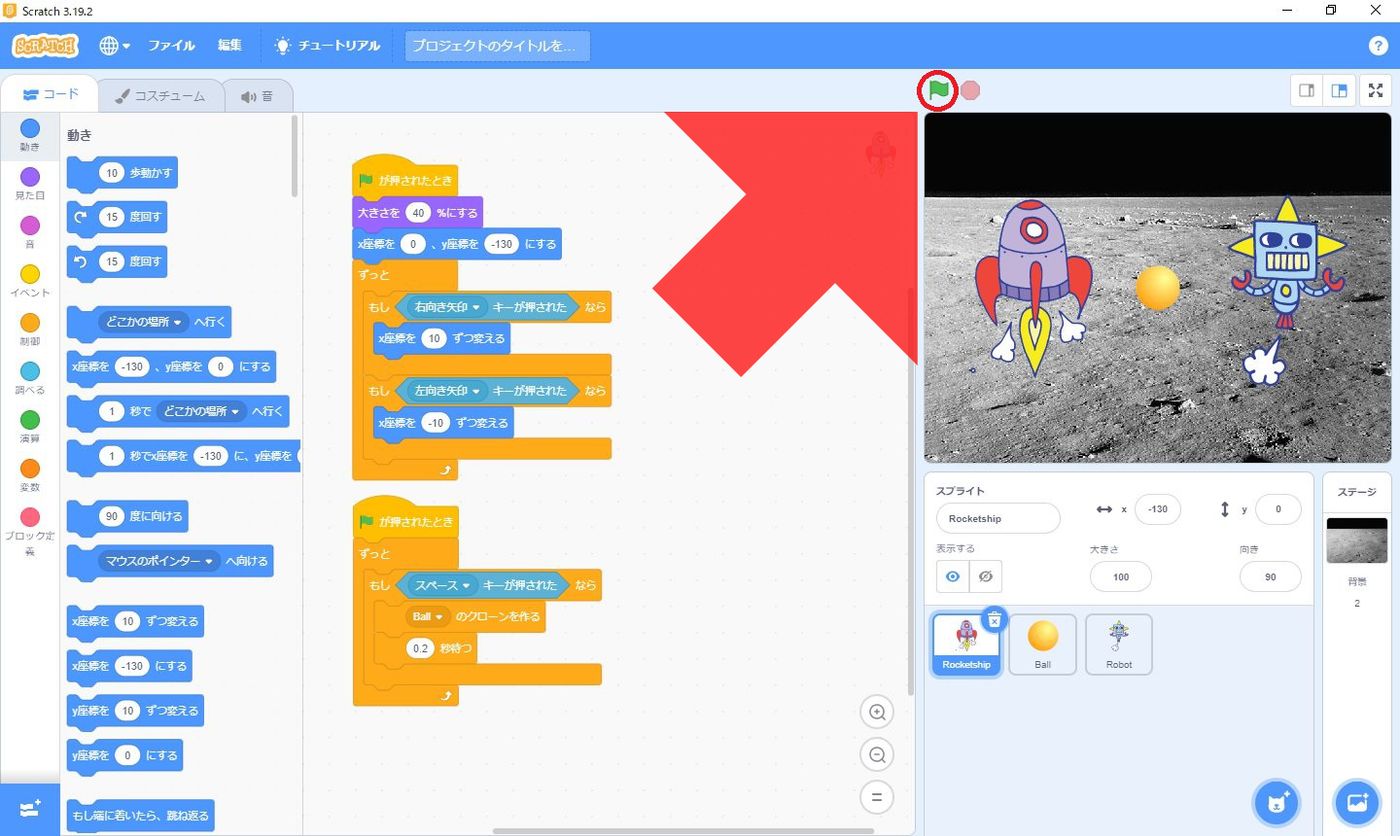Select the Robot sprite thumbnail
1400x836 pixels.
[1119, 644]
